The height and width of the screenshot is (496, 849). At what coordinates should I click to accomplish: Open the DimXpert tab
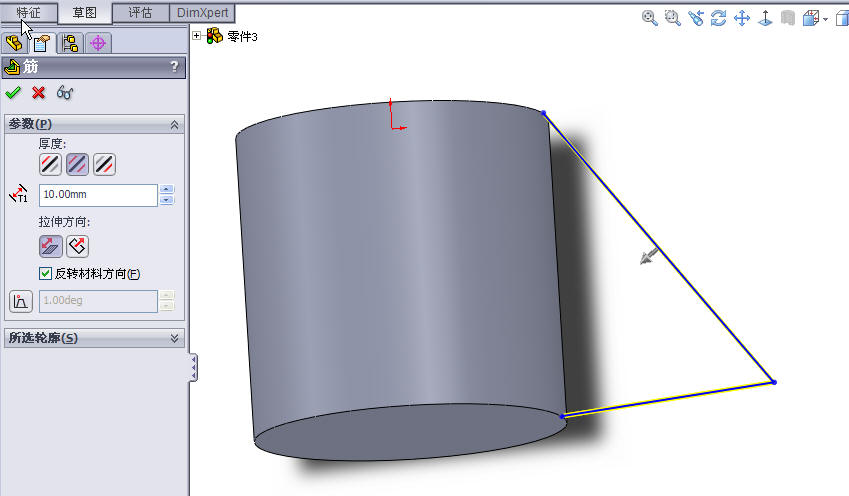click(203, 12)
